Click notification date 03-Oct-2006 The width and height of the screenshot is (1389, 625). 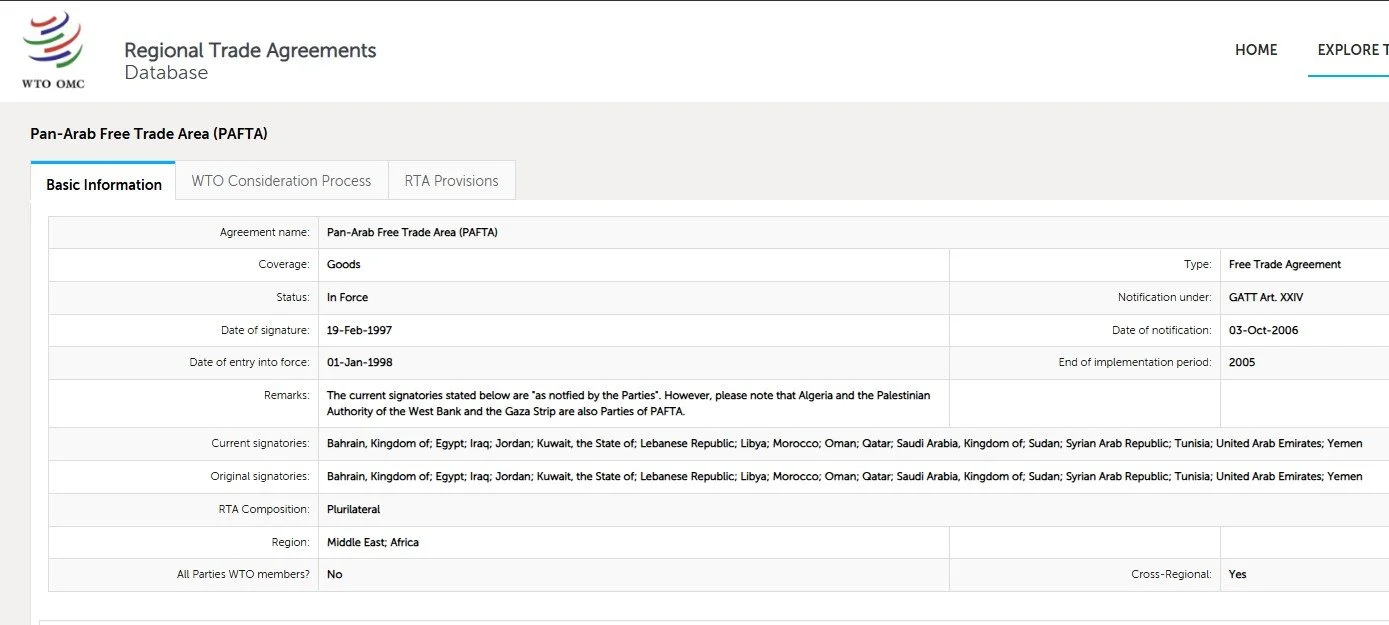click(x=1264, y=331)
